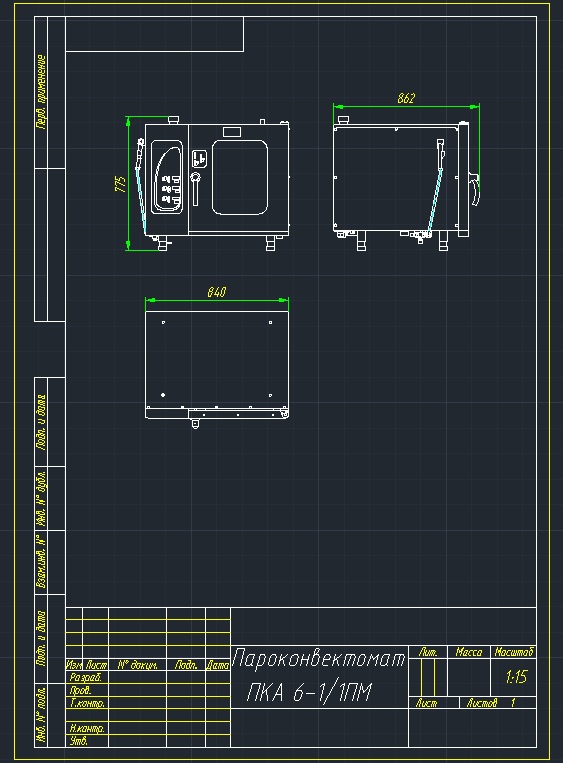Pick the 1:15 scale value
Viewport: 563px width, 763px height.
(x=516, y=677)
